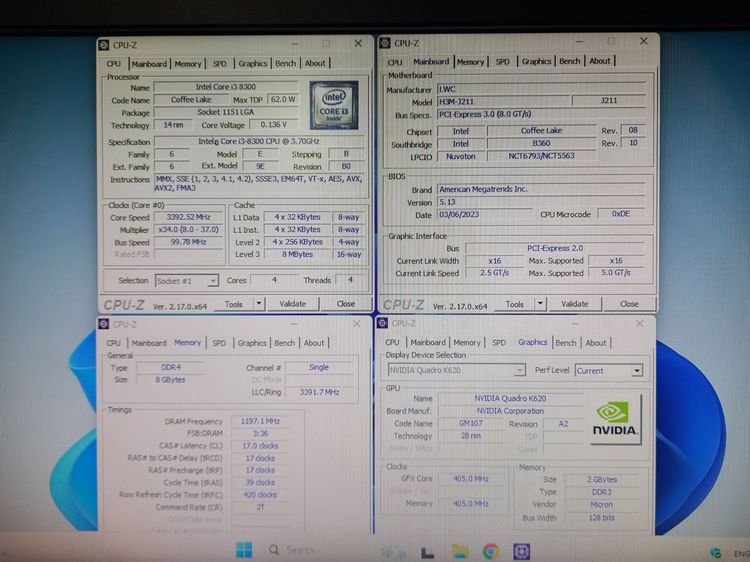Close the Mainboard CPU-Z window
This screenshot has height=562, width=750.
click(644, 42)
